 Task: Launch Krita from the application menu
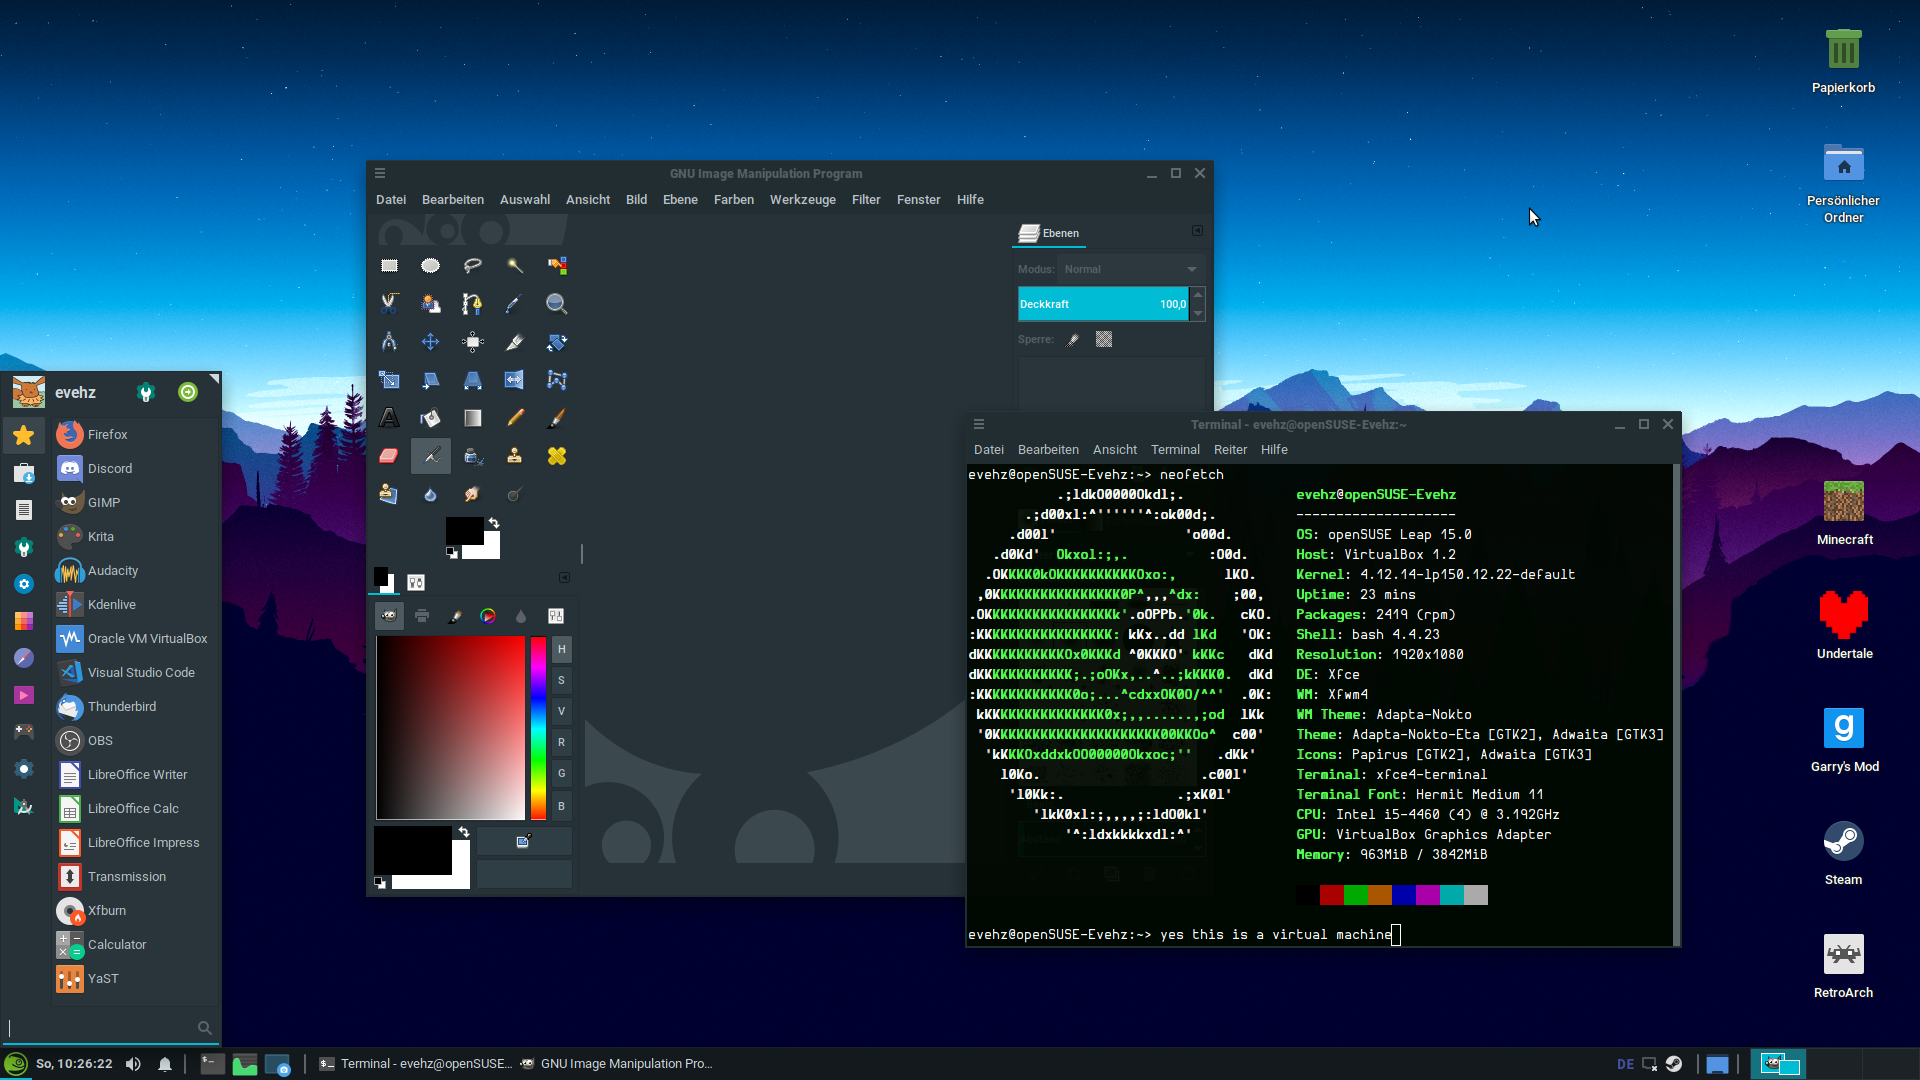(136, 537)
